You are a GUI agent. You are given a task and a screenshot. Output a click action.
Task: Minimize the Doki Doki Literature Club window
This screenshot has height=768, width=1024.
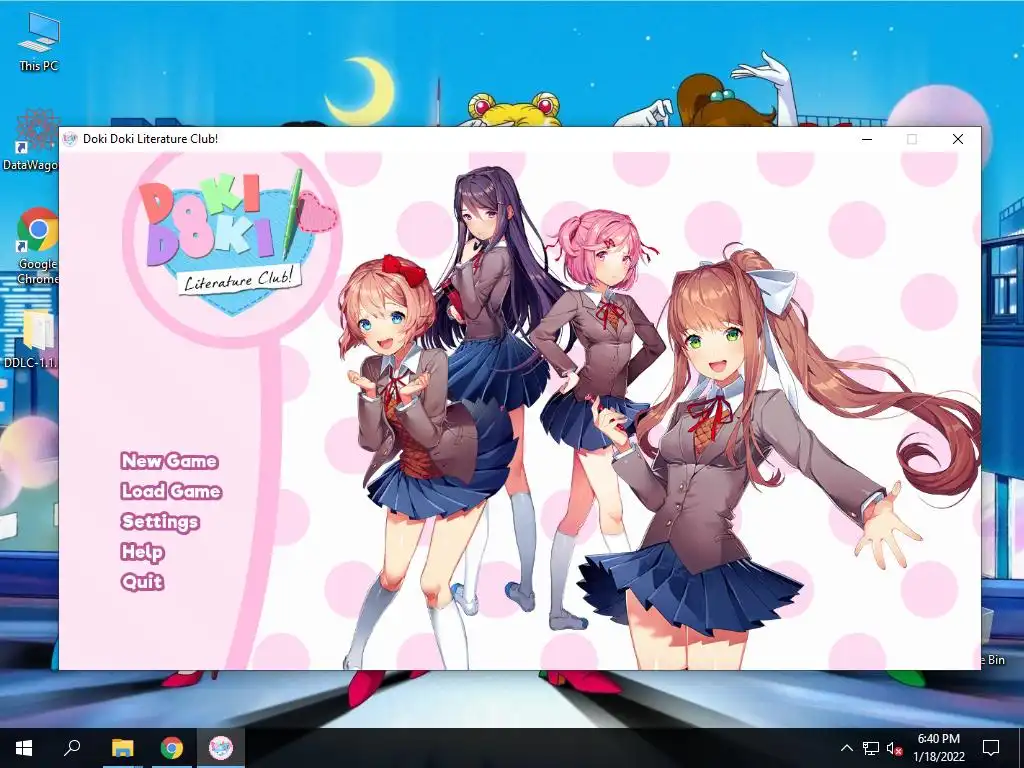(867, 139)
